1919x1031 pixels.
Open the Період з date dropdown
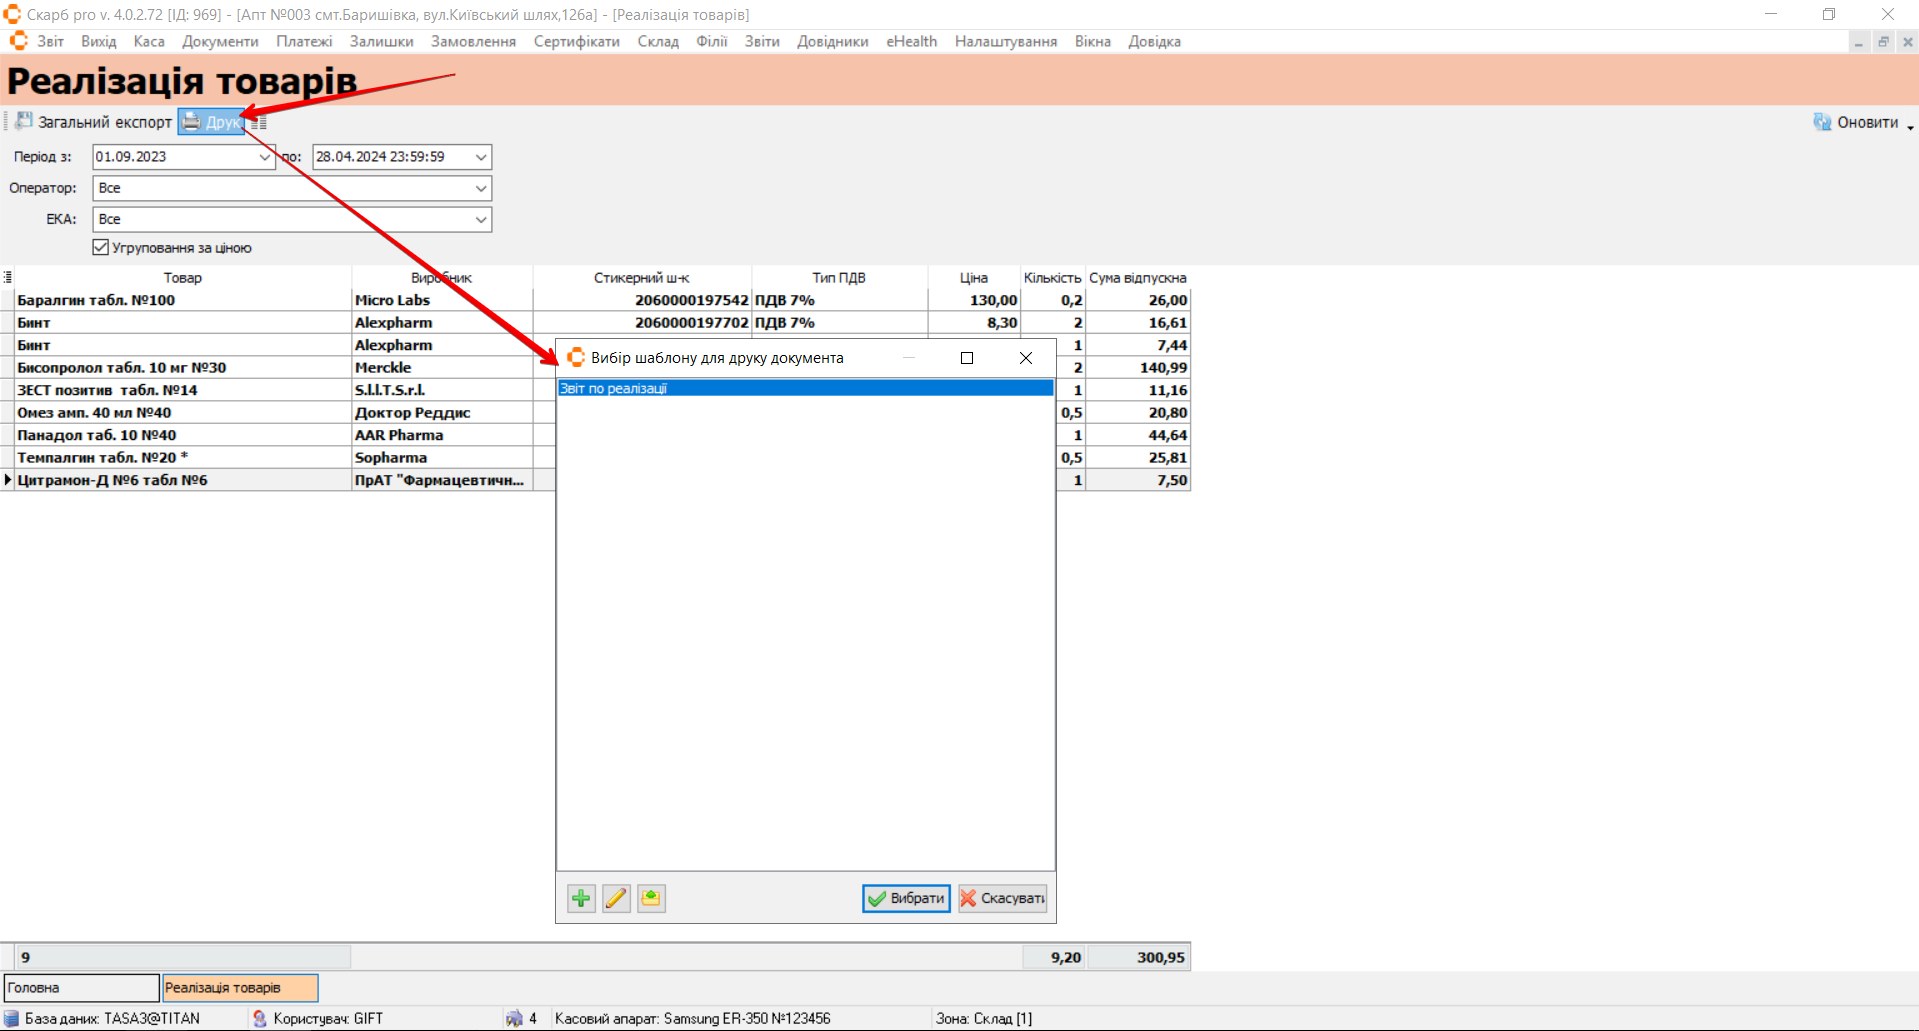[264, 157]
